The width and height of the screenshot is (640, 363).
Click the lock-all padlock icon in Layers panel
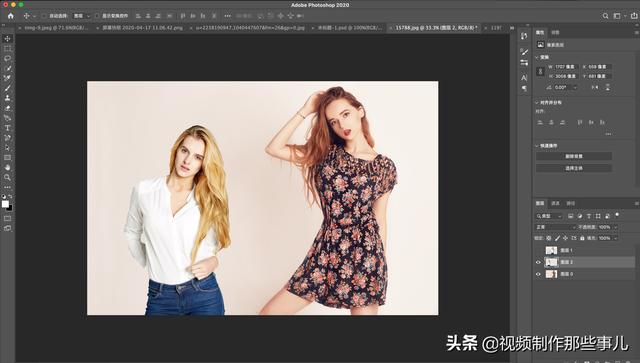(x=582, y=238)
